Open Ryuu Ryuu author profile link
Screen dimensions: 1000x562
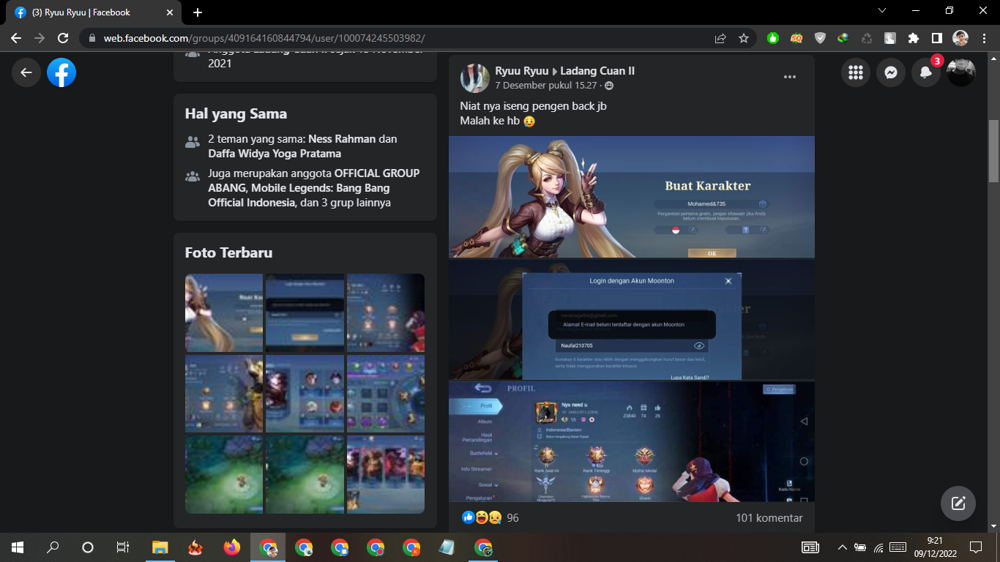521,71
